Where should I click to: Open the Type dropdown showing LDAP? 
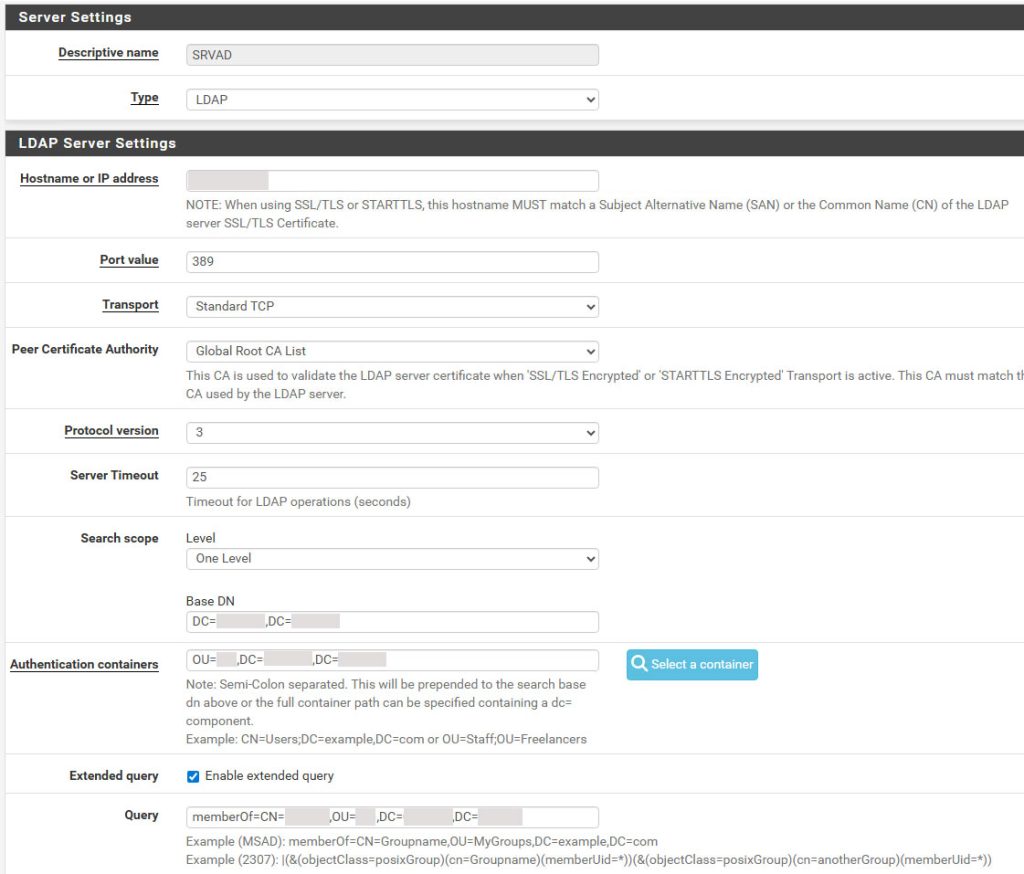click(x=392, y=99)
